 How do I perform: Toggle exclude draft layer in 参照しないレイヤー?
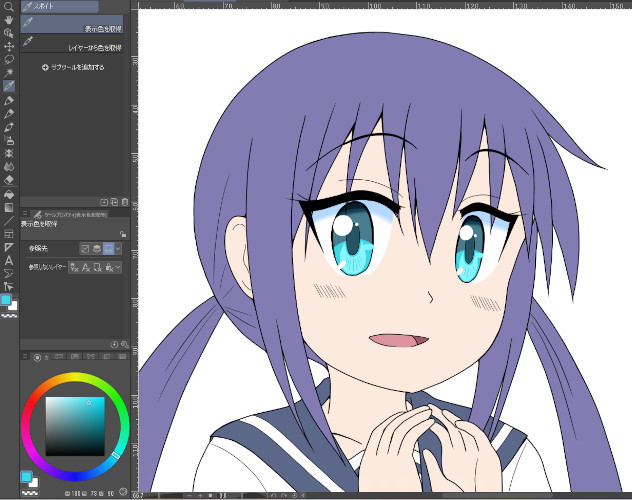tap(74, 267)
